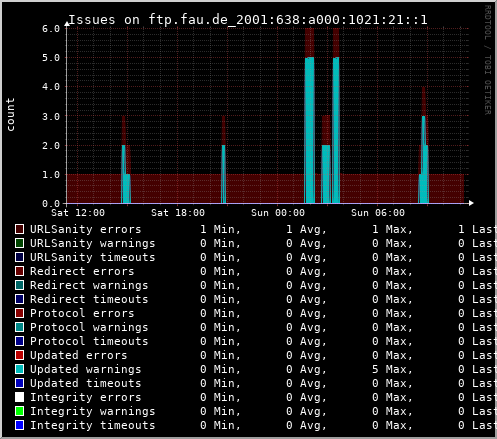Click the count y-axis label
This screenshot has height=439, width=497.
pos(10,114)
